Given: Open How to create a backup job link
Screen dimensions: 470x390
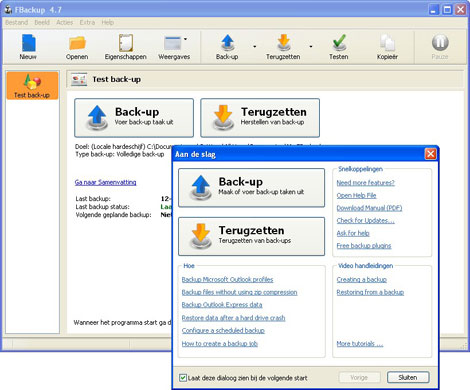Looking at the screenshot, I should point(220,343).
